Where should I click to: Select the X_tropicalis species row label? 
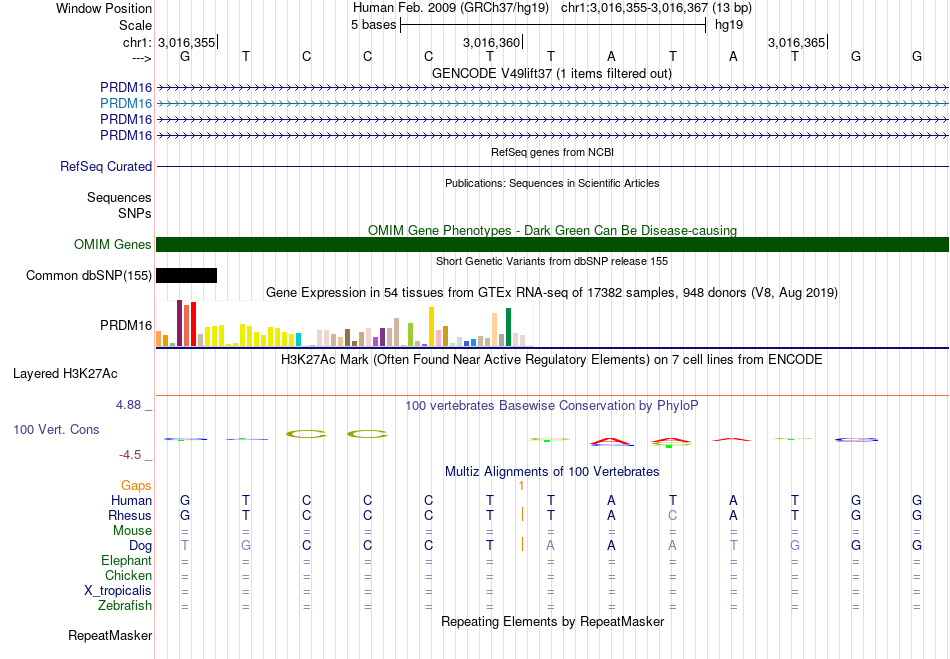pos(118,591)
